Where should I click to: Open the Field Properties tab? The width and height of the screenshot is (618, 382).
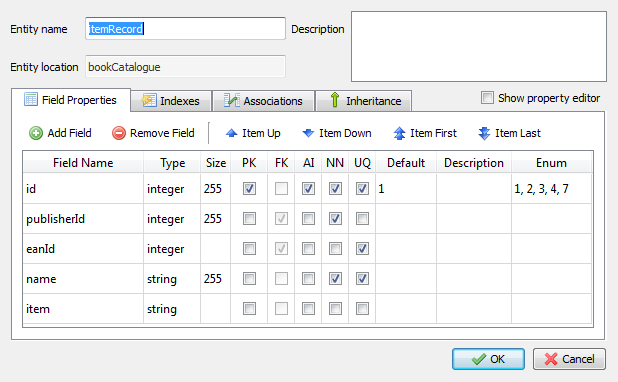point(71,100)
